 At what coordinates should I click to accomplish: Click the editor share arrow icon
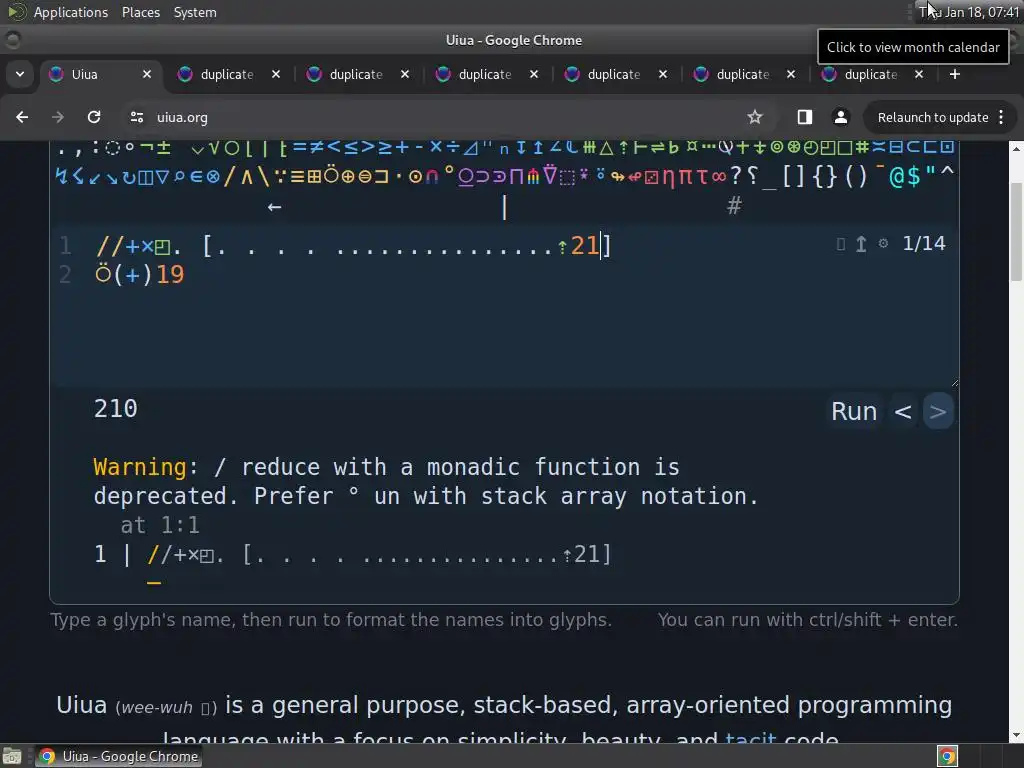coord(861,244)
